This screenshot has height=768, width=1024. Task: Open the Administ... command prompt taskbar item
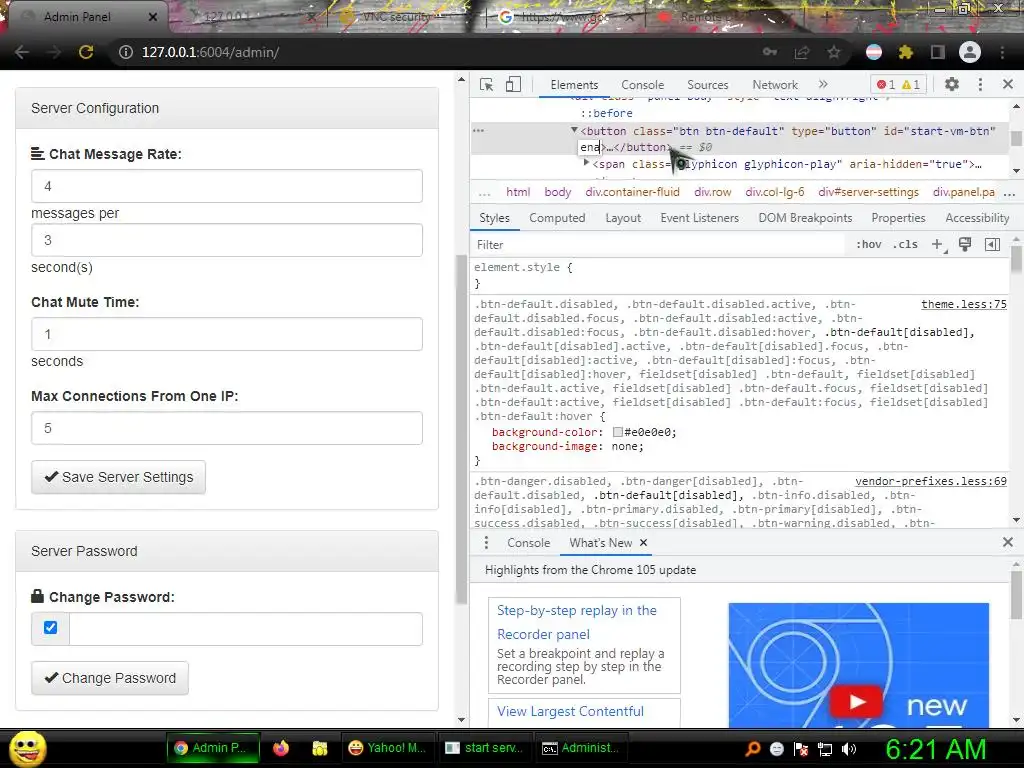tap(581, 748)
